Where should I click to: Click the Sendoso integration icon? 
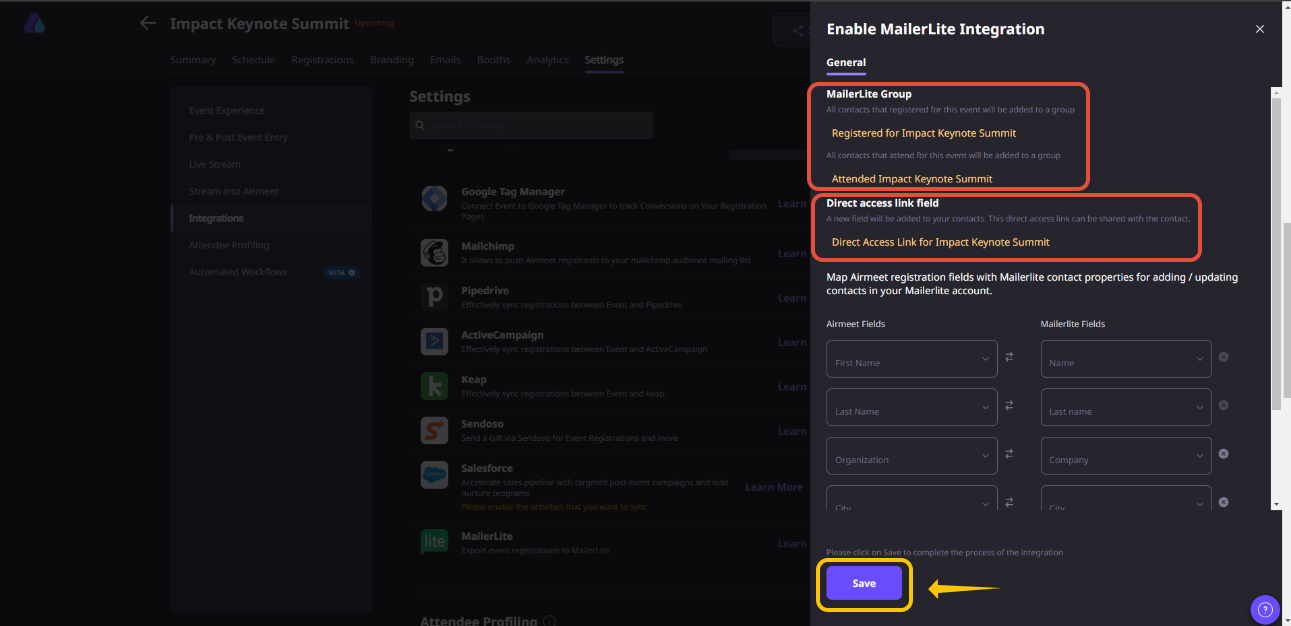(434, 431)
